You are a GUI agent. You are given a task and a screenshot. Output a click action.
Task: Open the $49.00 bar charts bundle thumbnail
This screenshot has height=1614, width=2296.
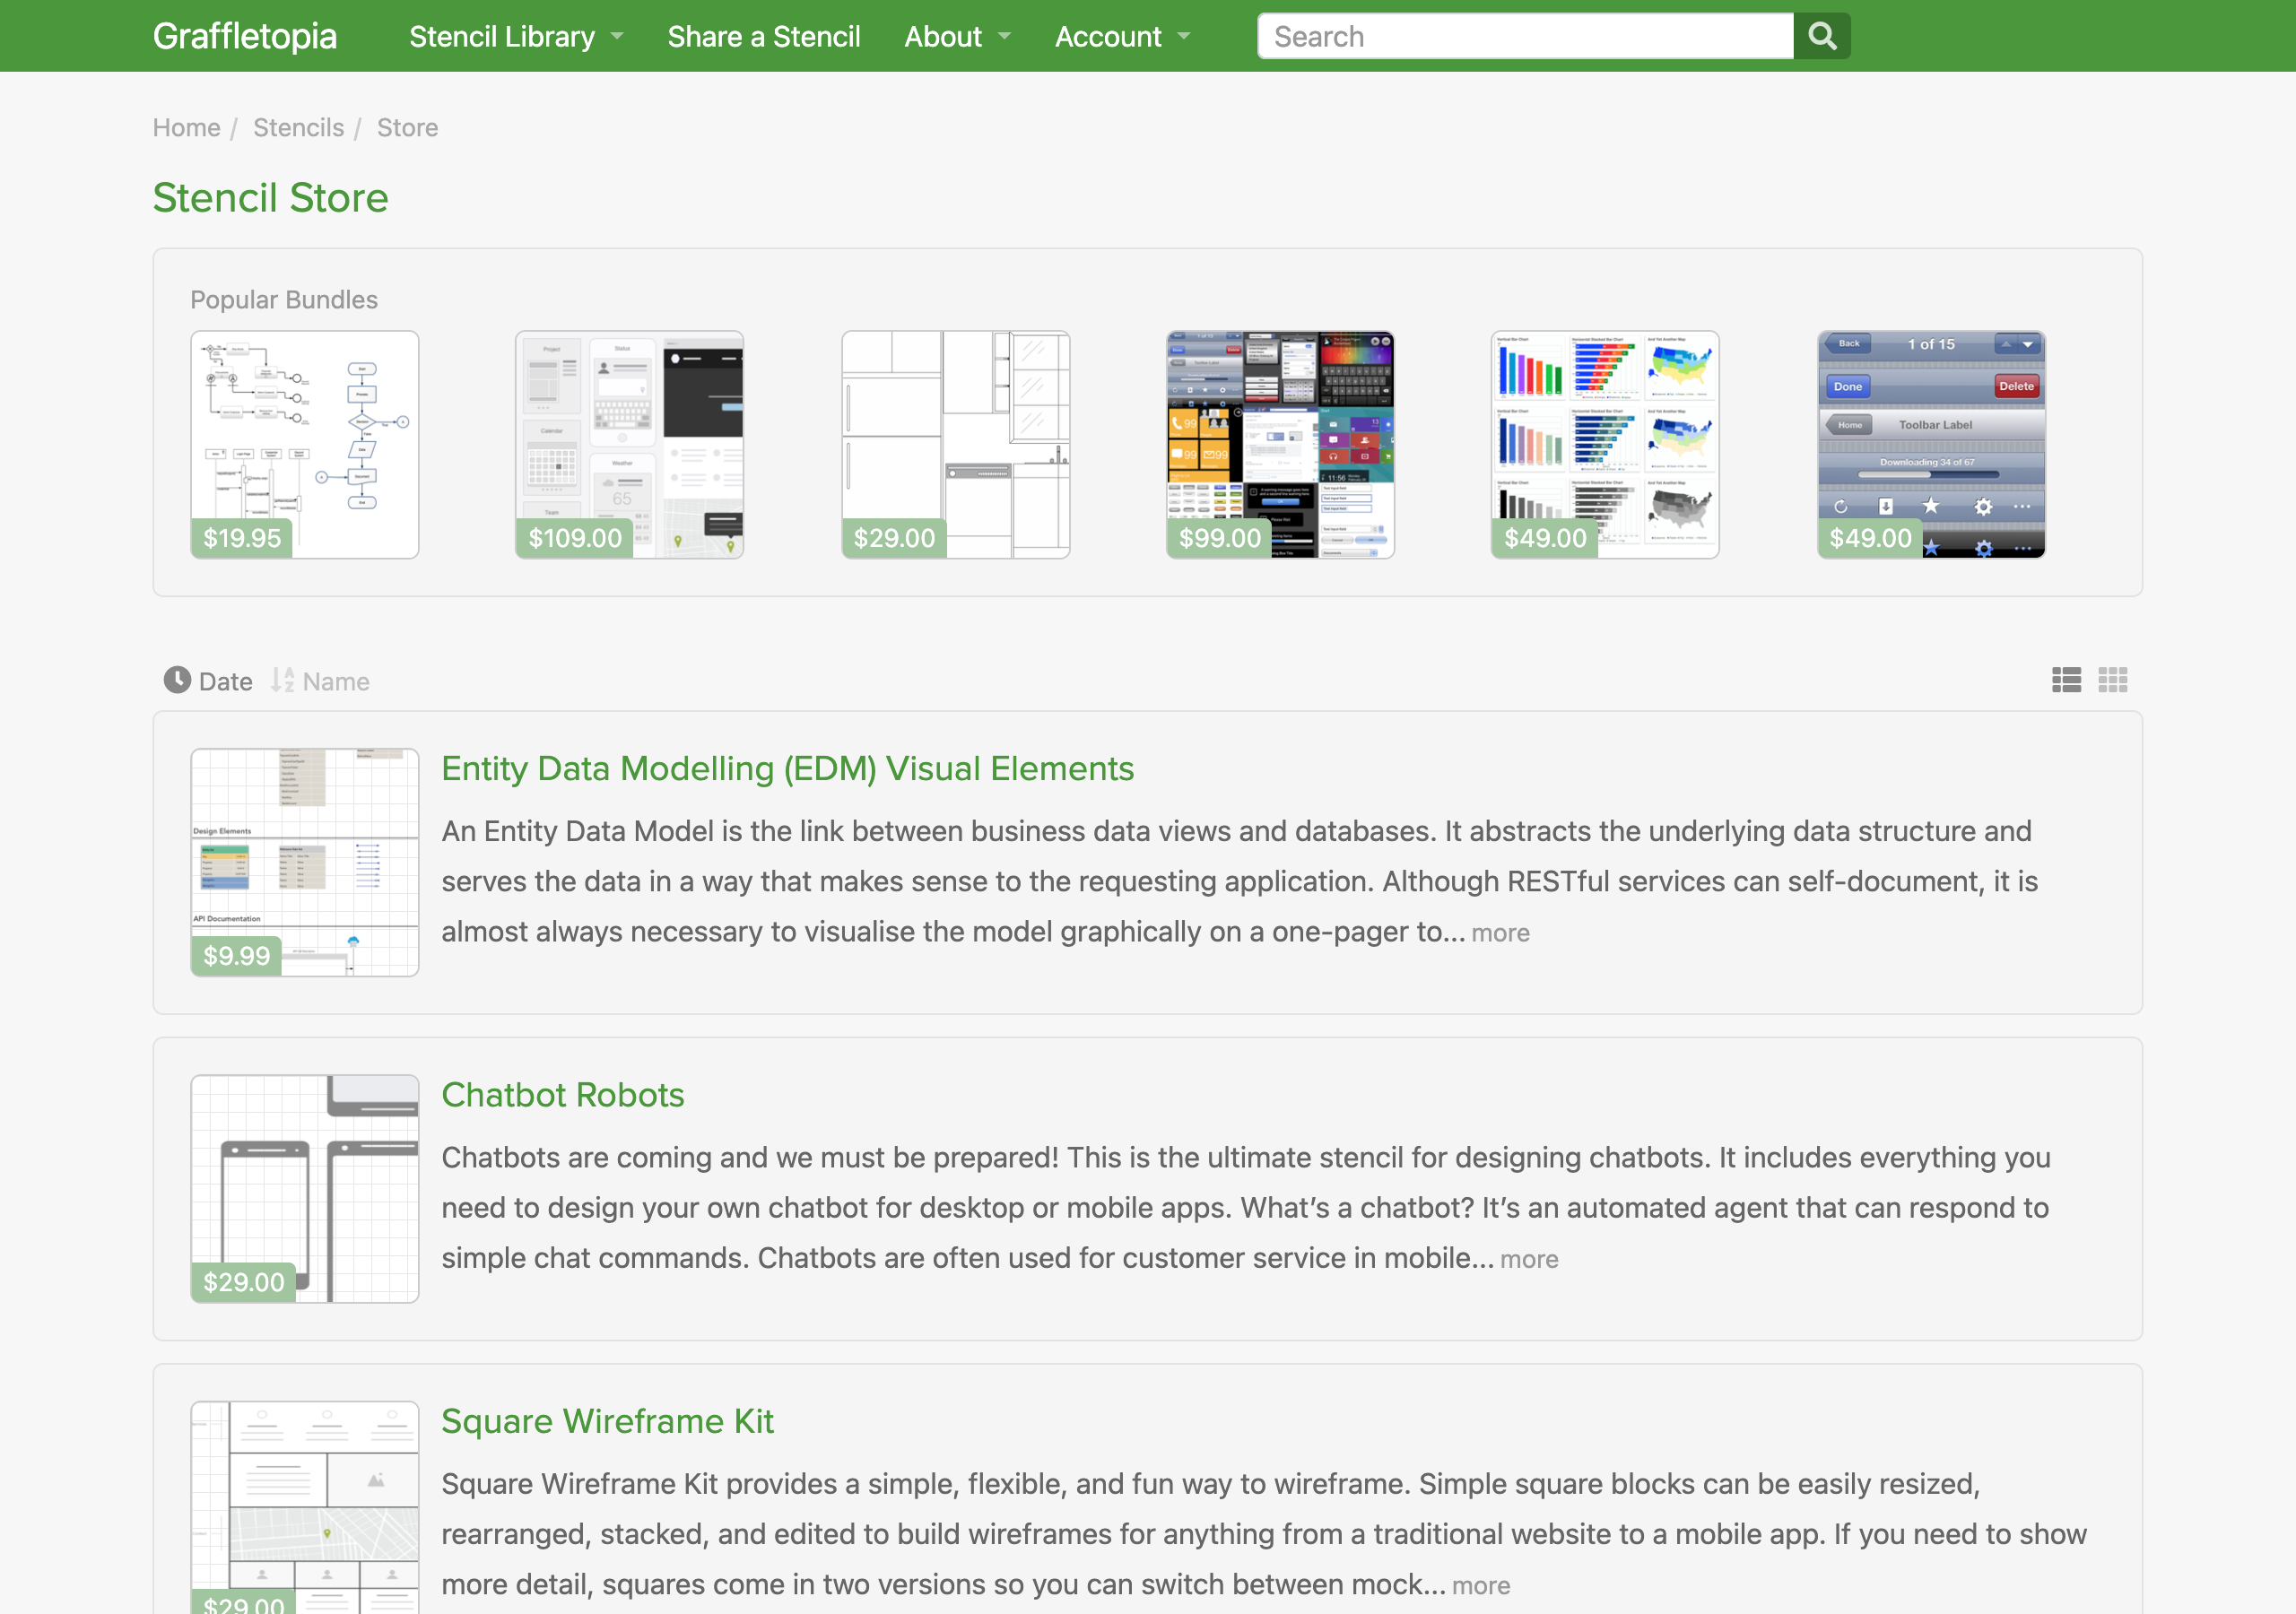pyautogui.click(x=1606, y=444)
